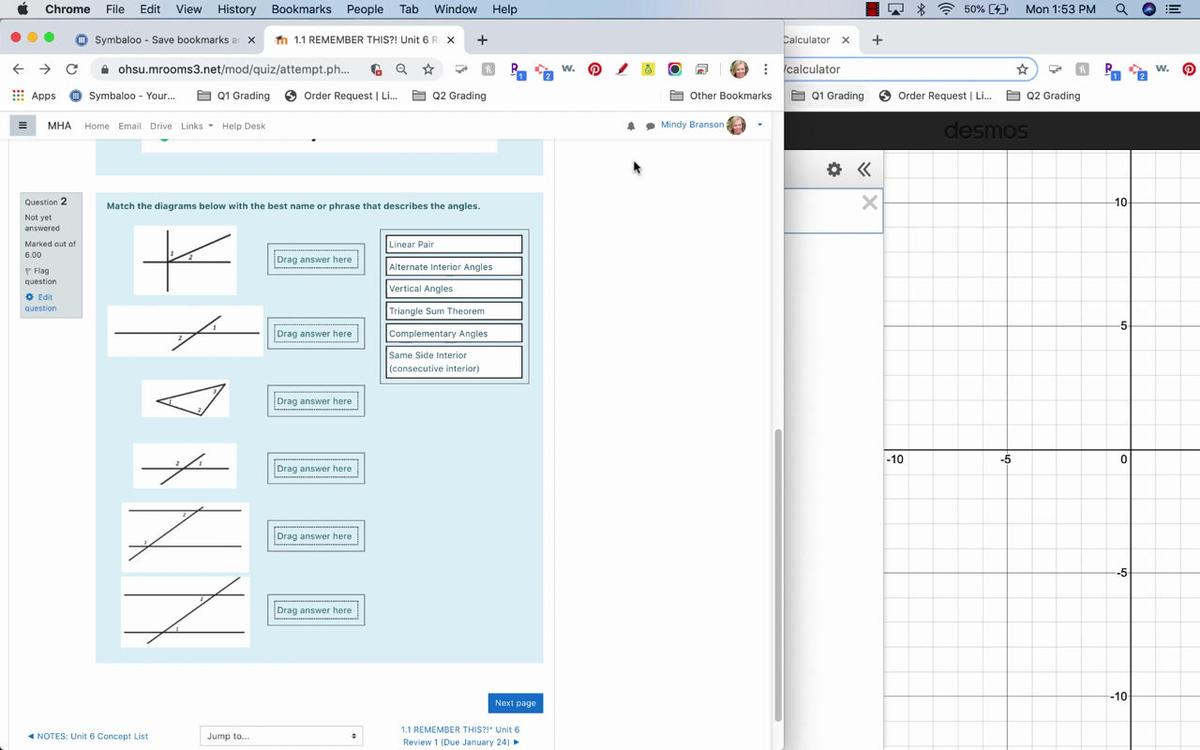The height and width of the screenshot is (750, 1200).
Task: Click the Pinterest extension icon in quiz window
Action: (594, 70)
